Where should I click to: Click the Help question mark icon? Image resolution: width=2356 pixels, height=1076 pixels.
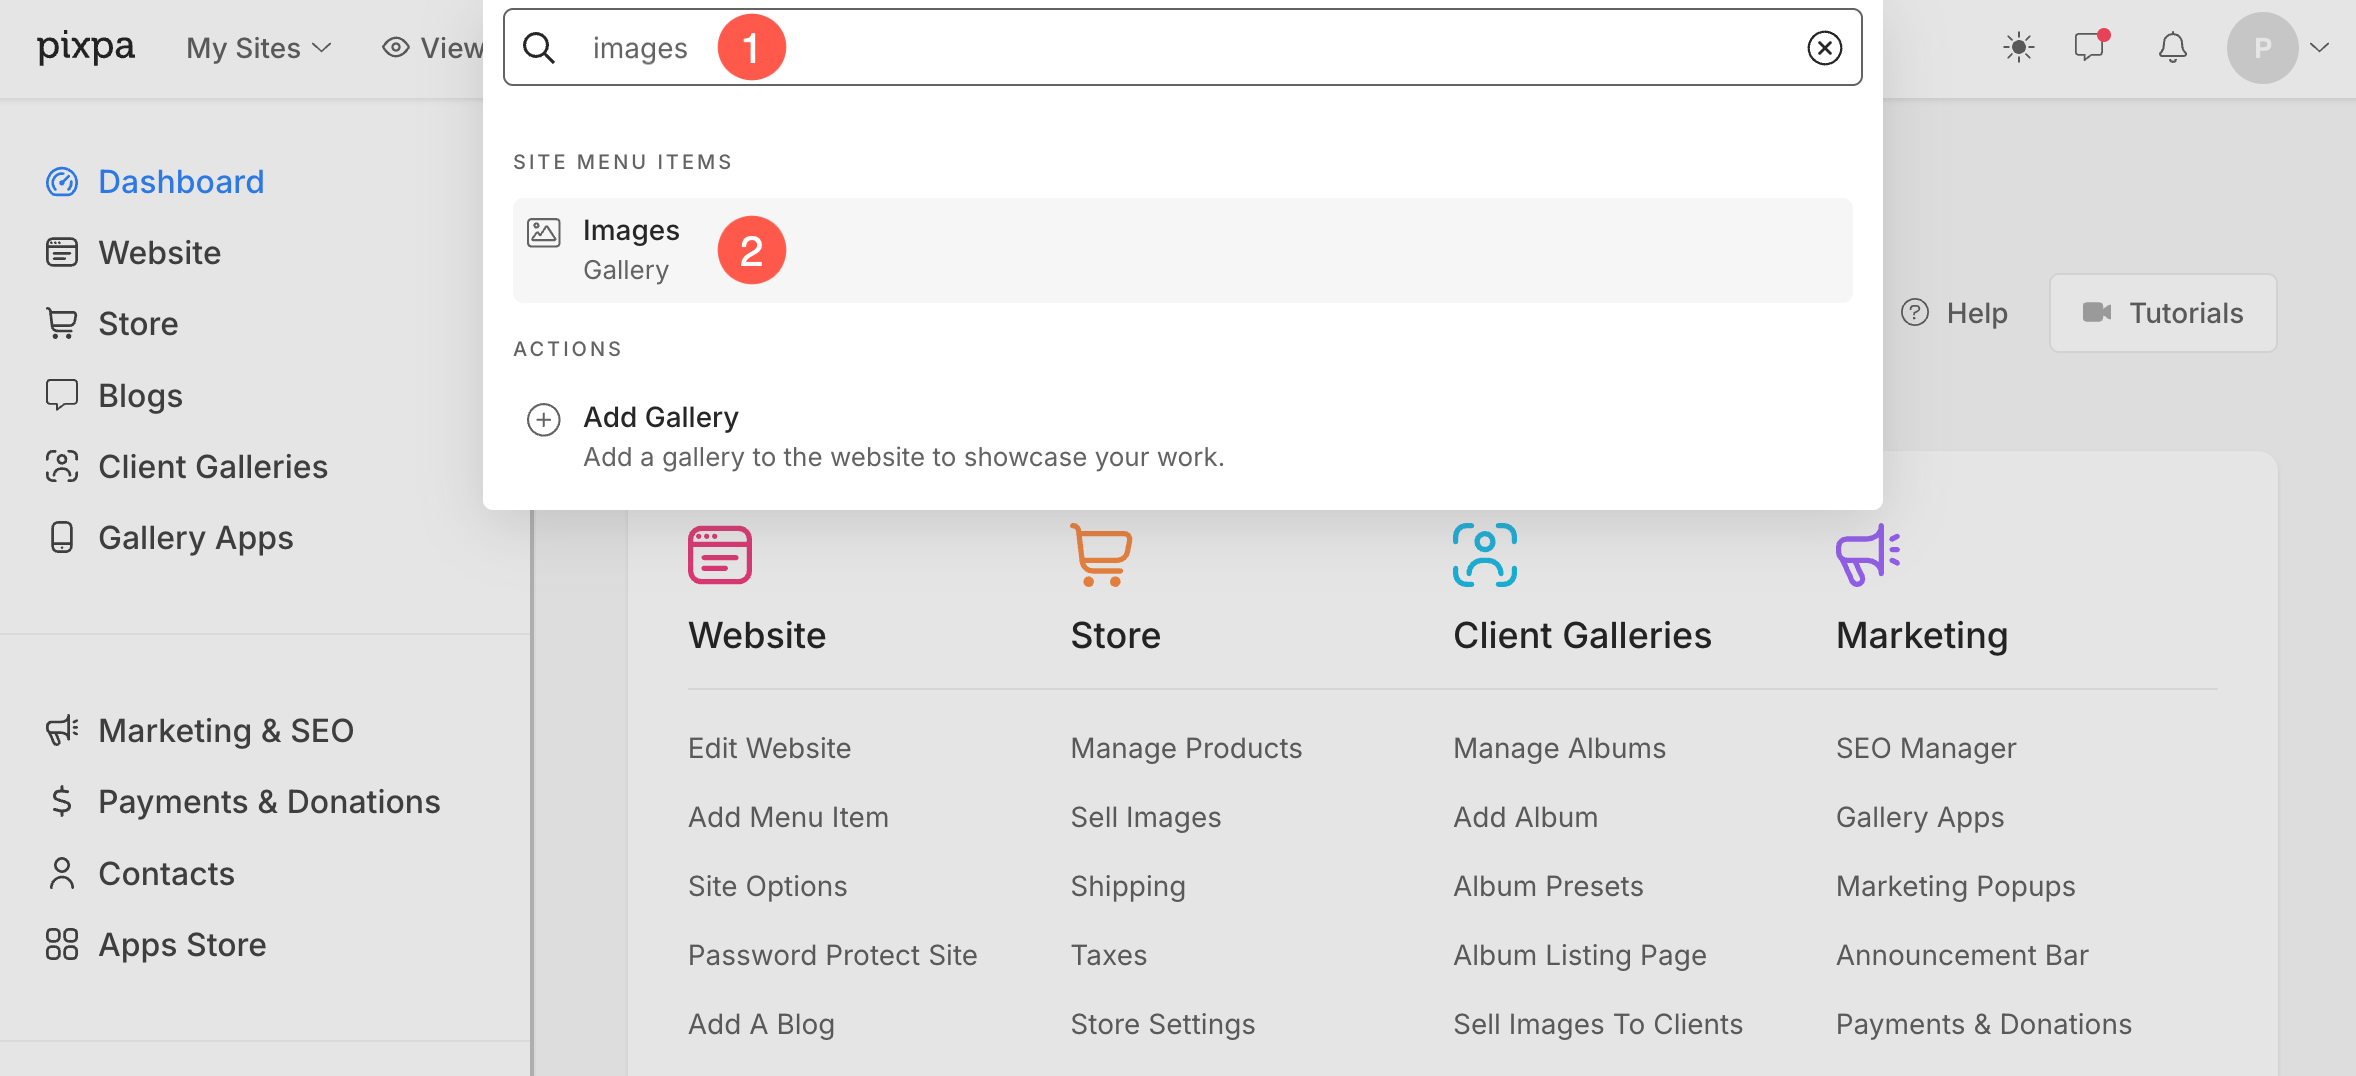pyautogui.click(x=1915, y=313)
